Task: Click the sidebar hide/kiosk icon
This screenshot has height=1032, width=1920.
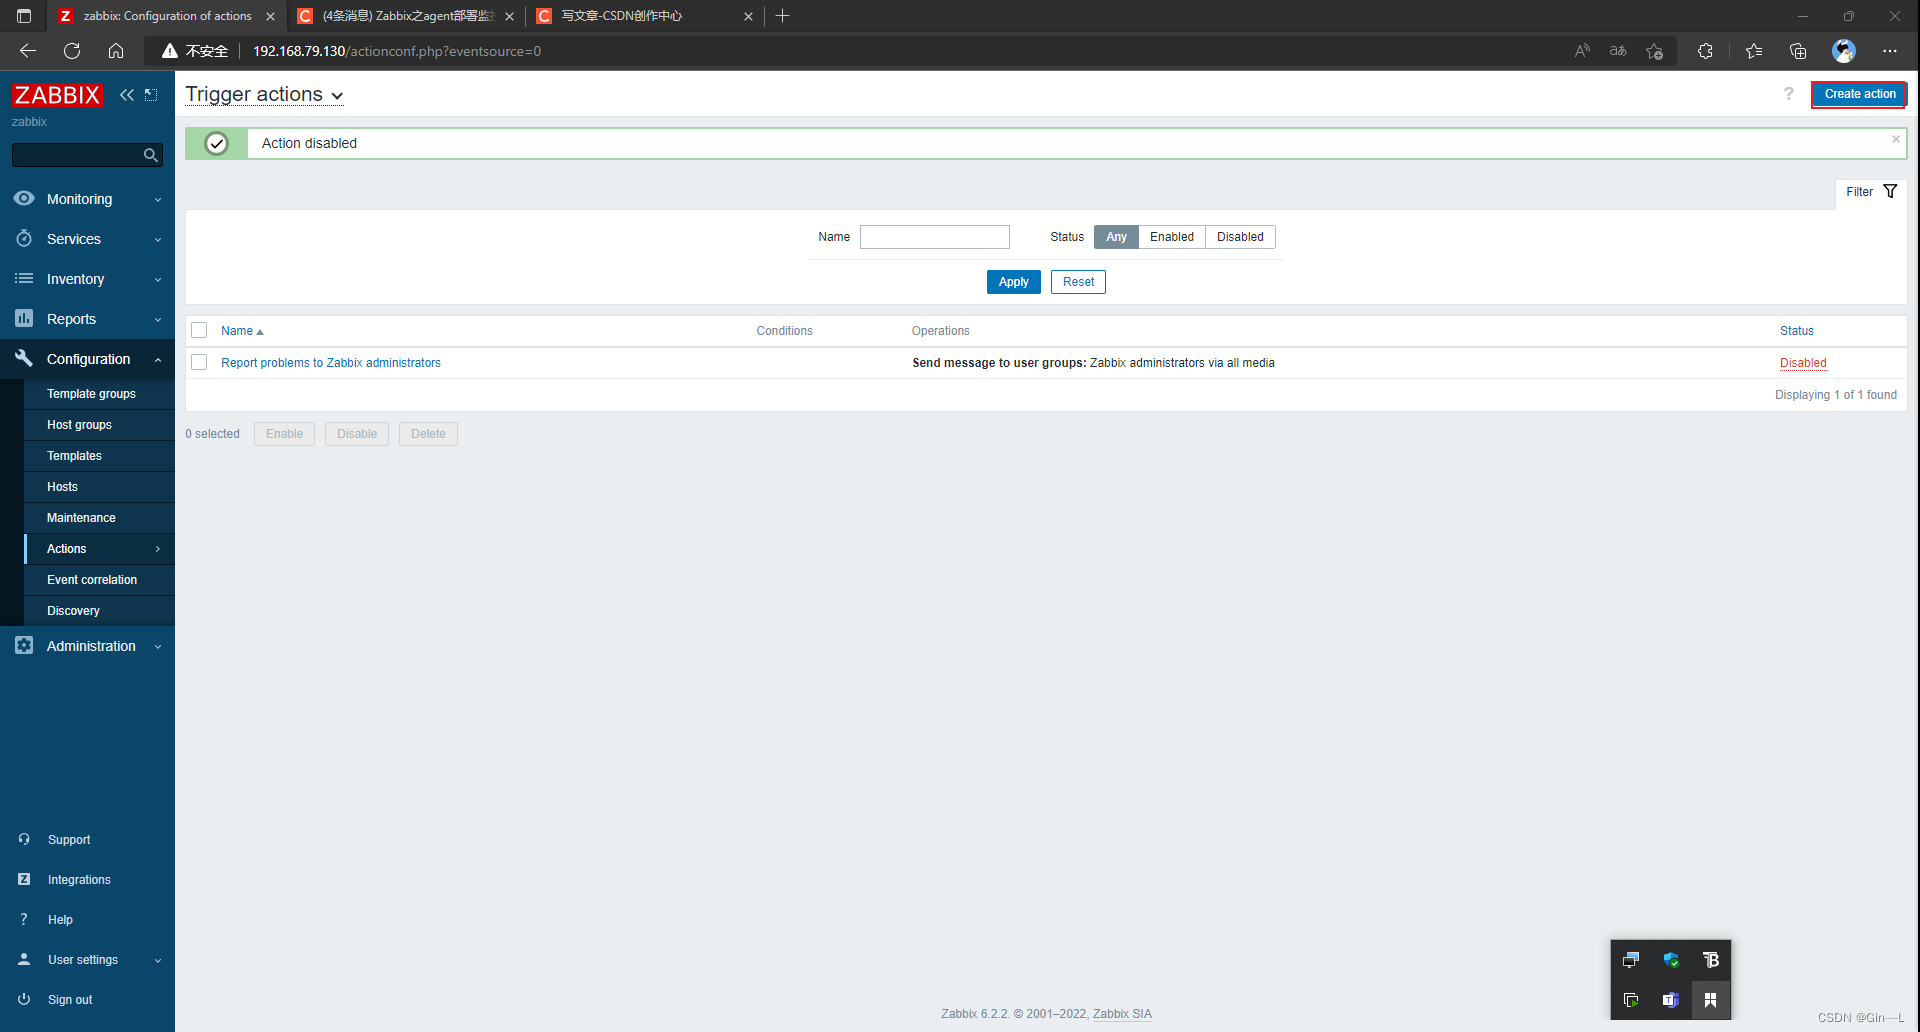Action: tap(151, 95)
